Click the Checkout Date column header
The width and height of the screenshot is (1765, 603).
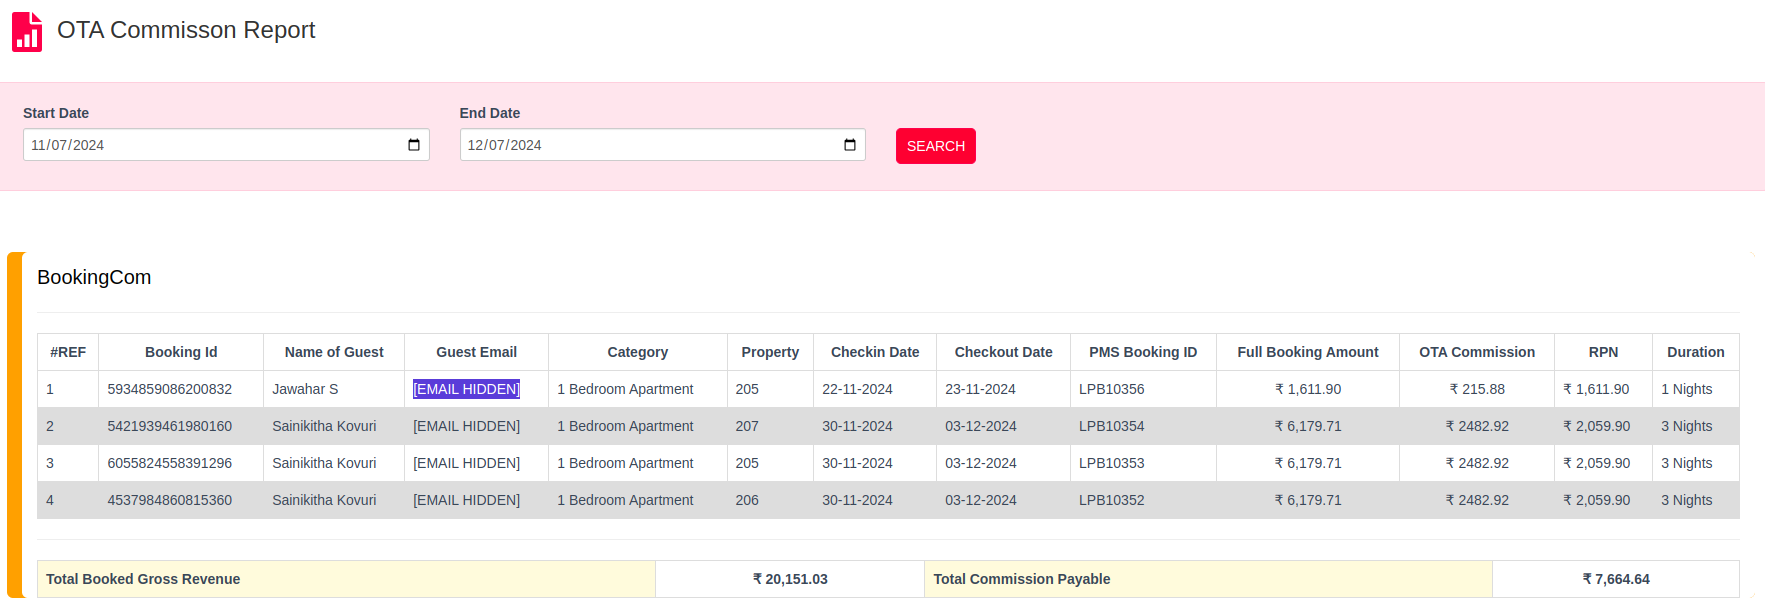pos(1003,352)
